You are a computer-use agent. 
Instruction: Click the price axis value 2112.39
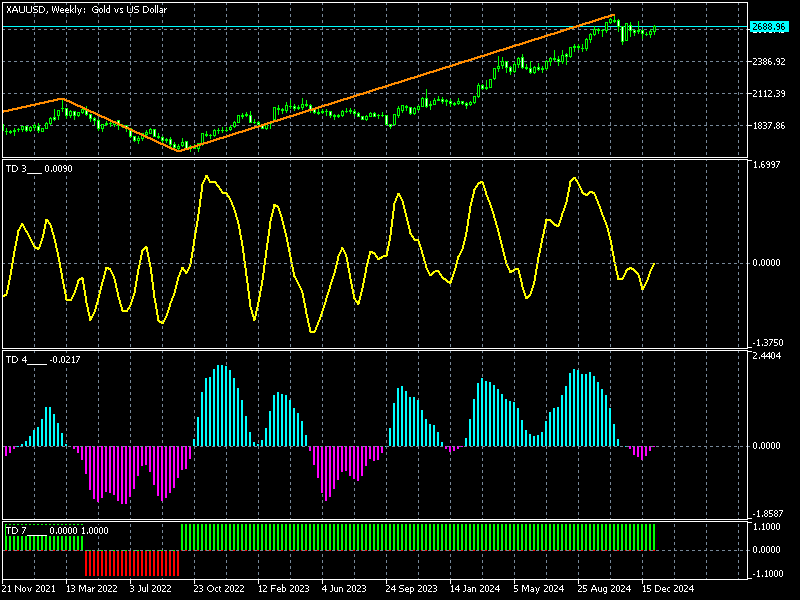pos(768,93)
